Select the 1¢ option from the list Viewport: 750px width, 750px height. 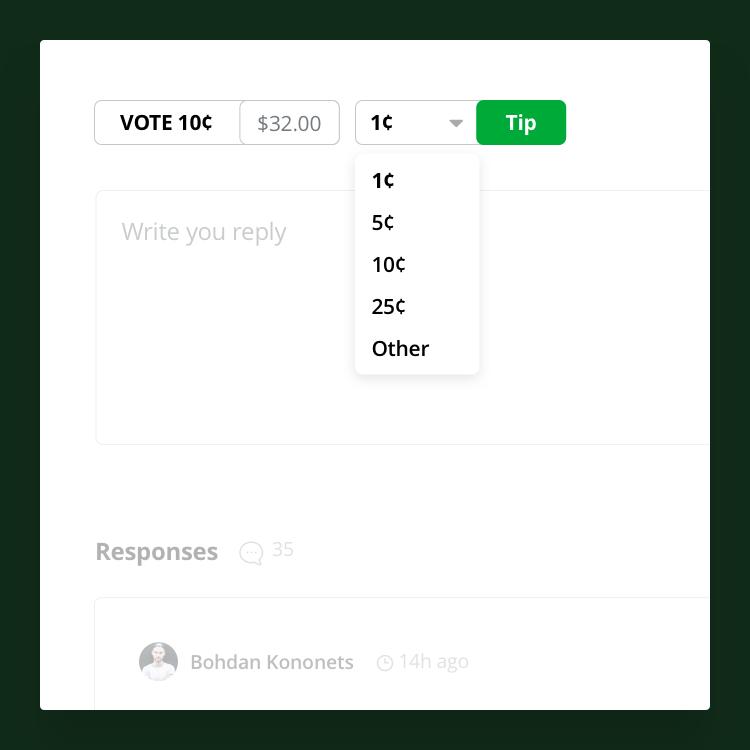(x=383, y=181)
